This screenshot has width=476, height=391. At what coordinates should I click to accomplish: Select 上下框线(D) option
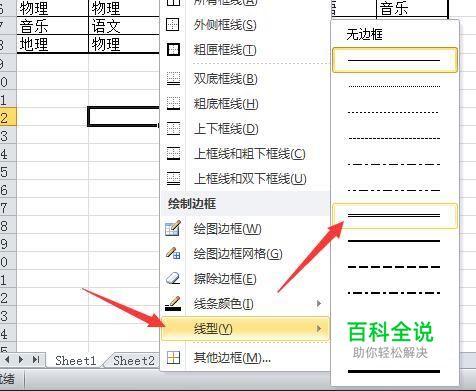pos(244,129)
